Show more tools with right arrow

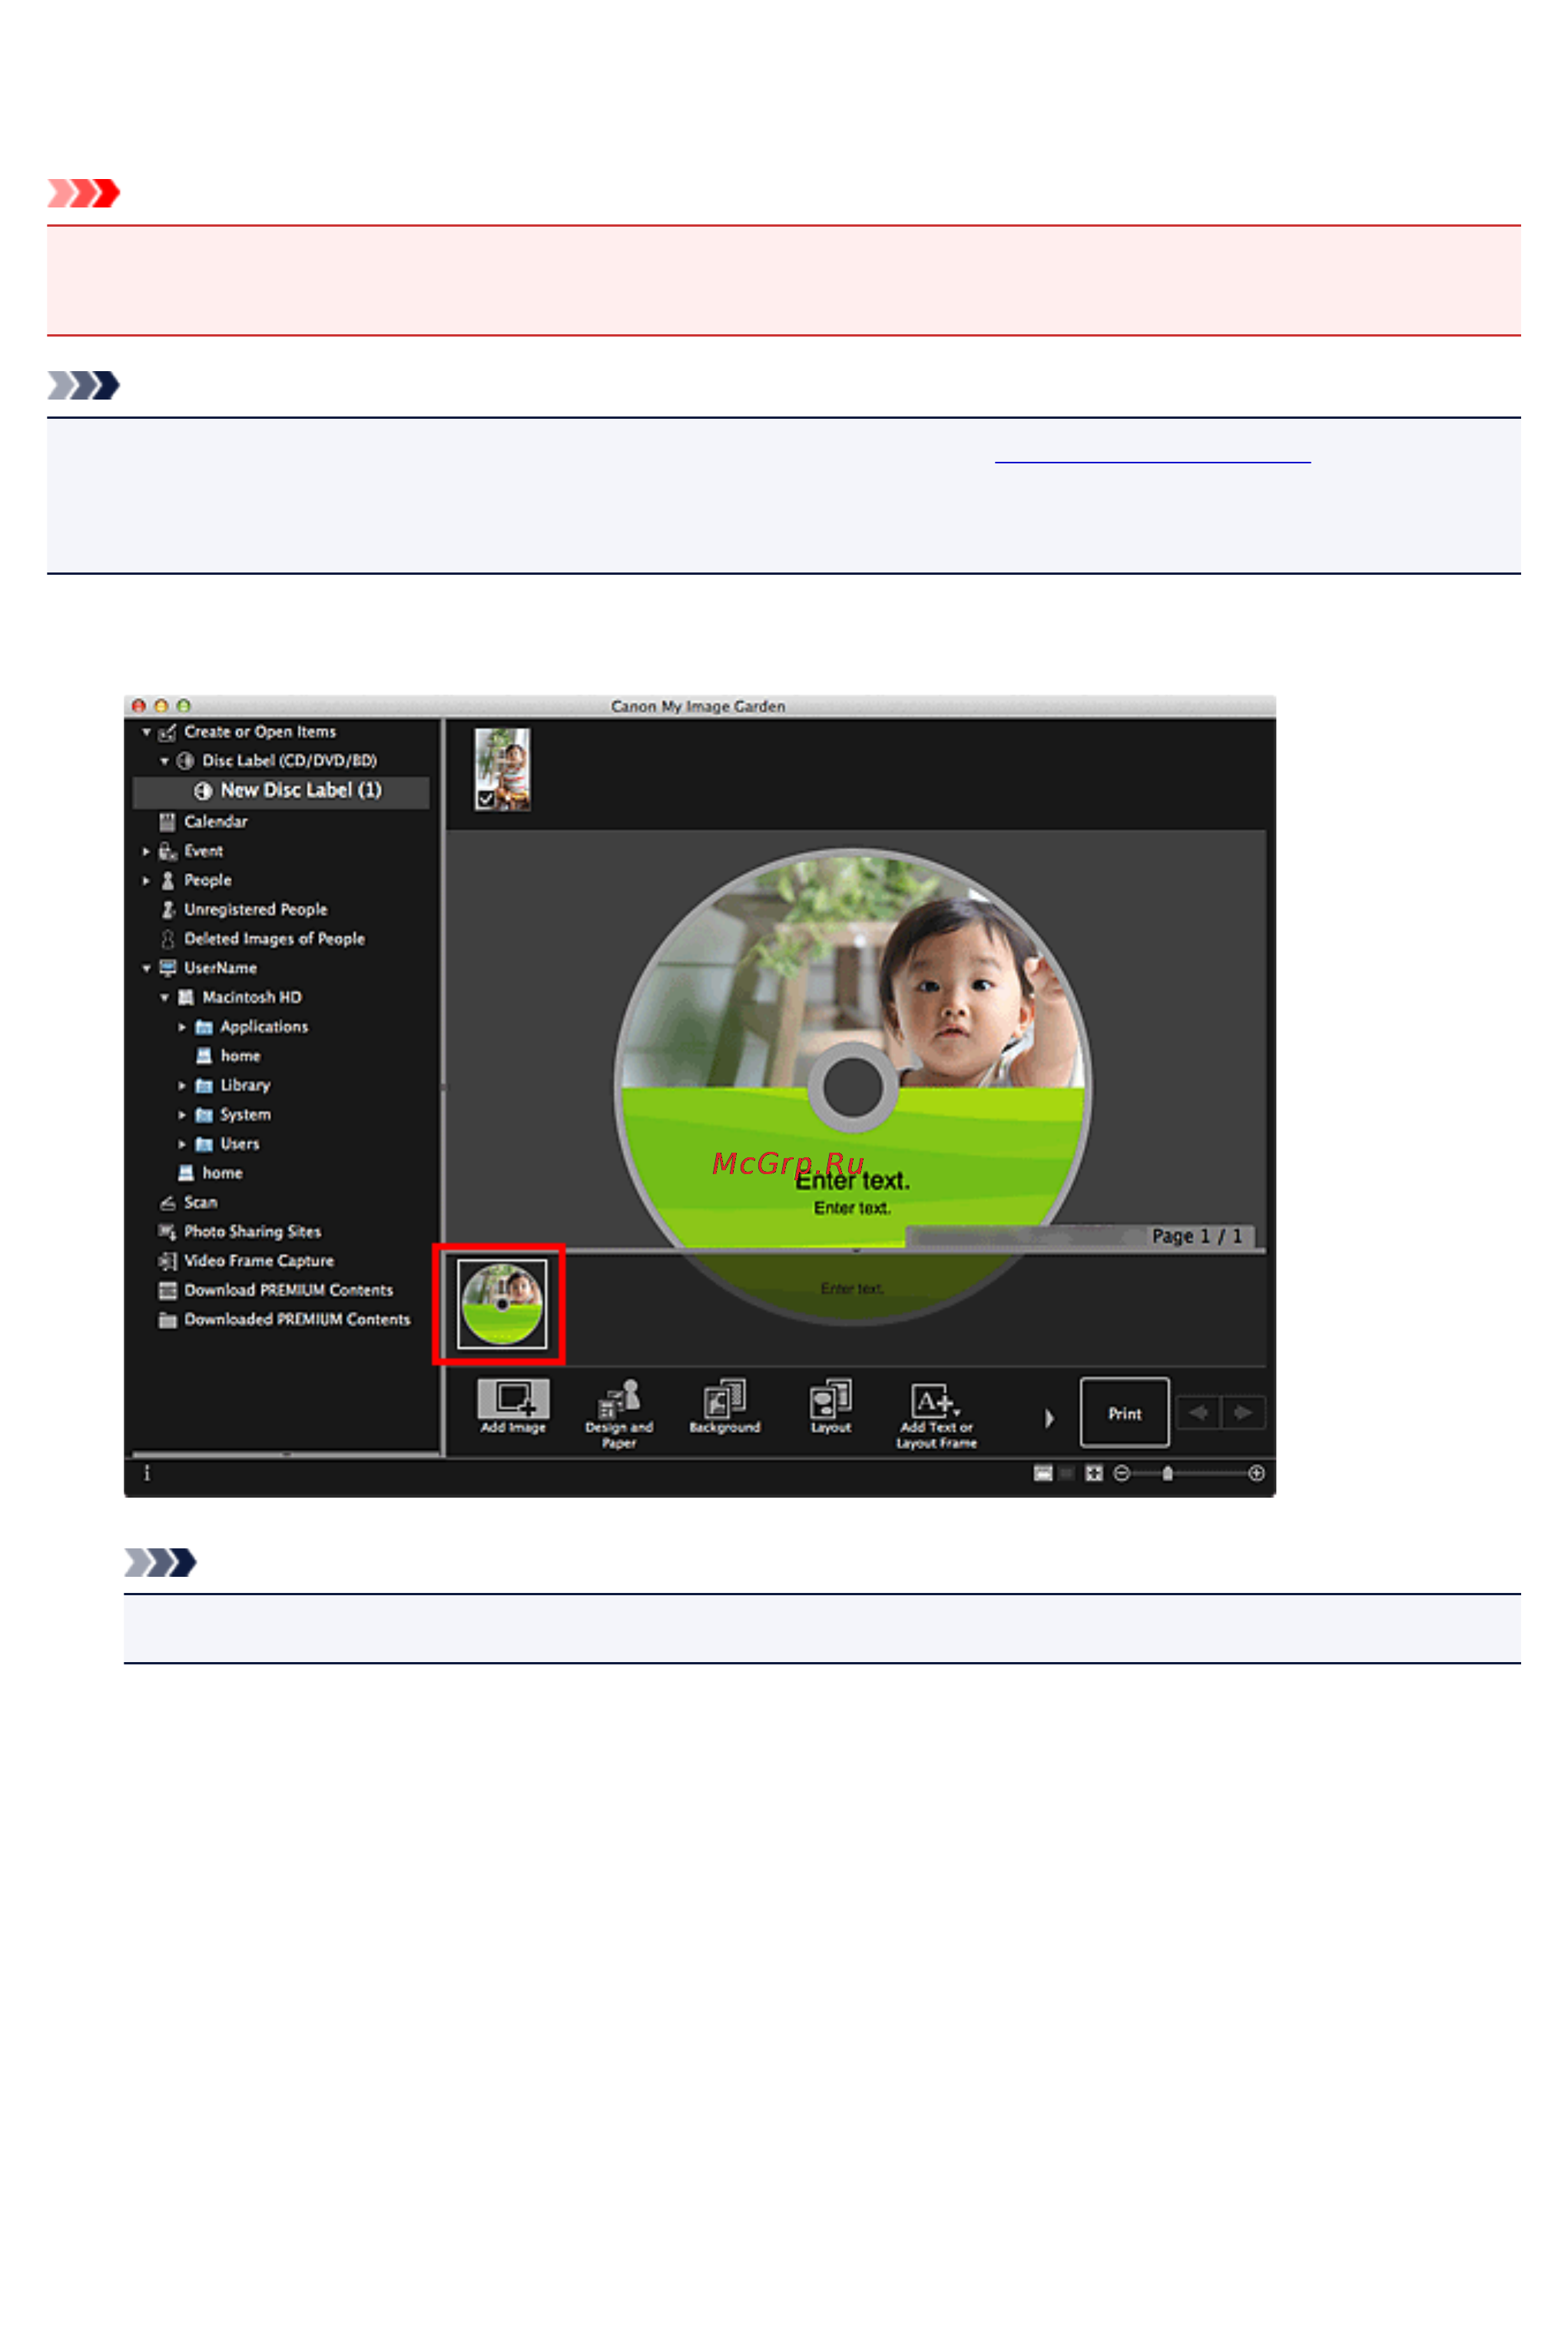point(1049,1417)
